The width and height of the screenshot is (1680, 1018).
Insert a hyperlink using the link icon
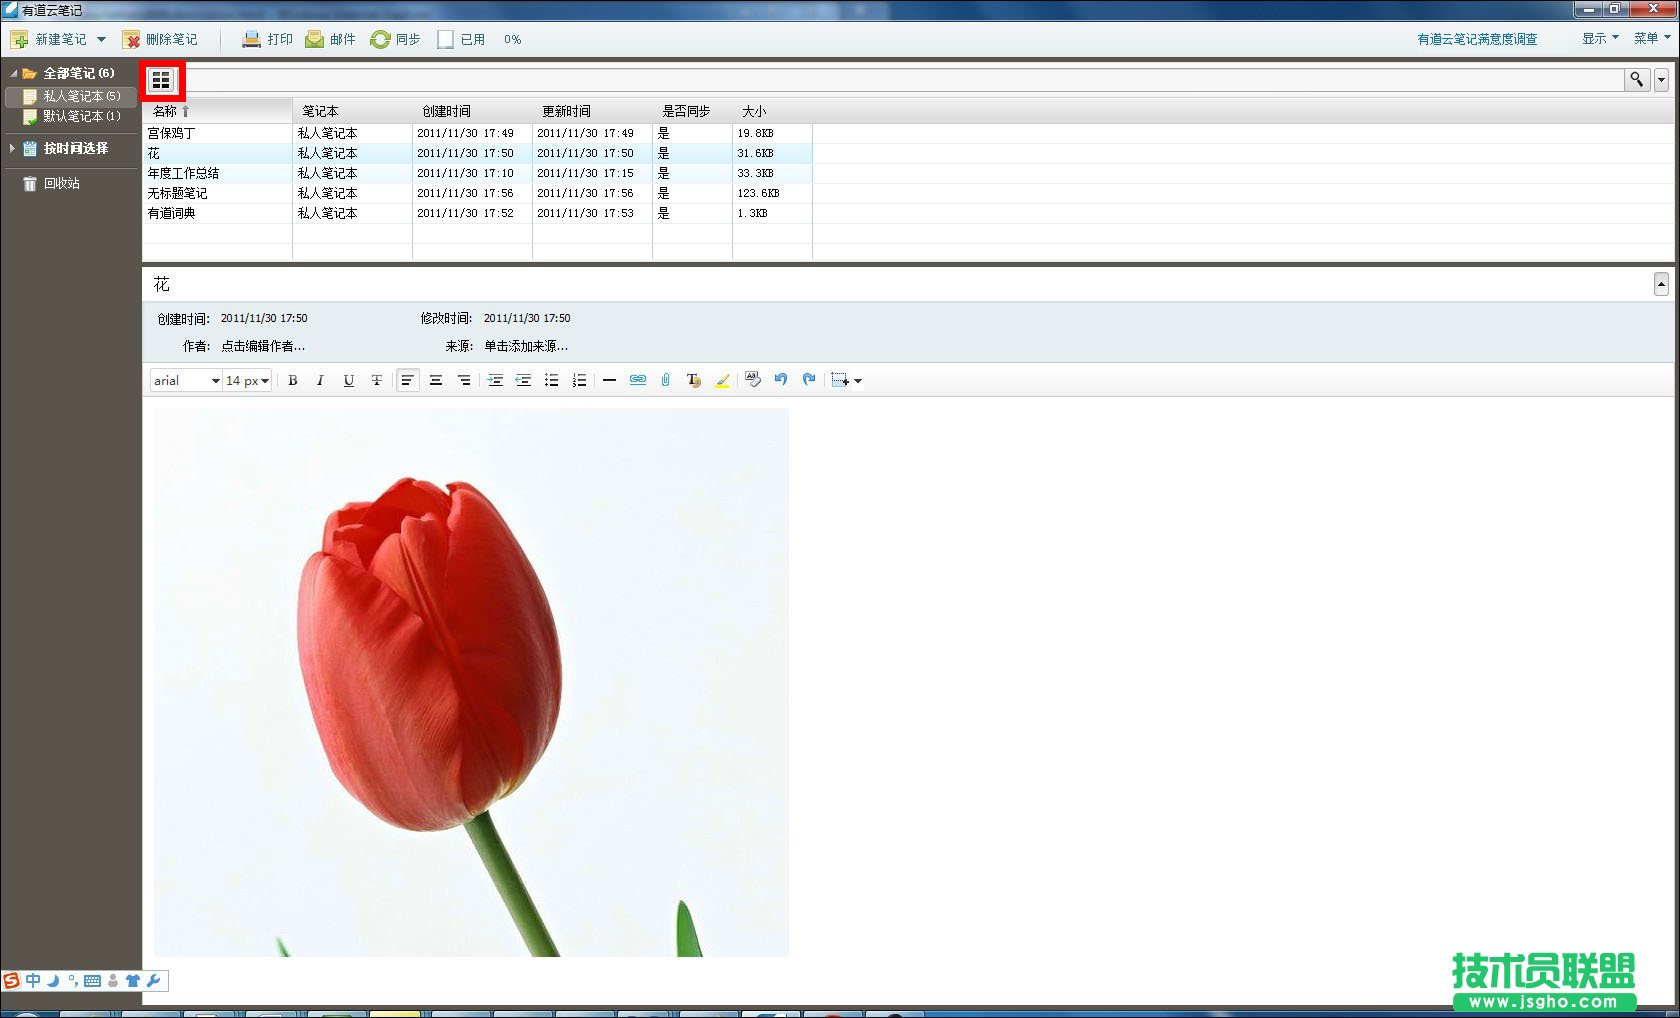(637, 380)
